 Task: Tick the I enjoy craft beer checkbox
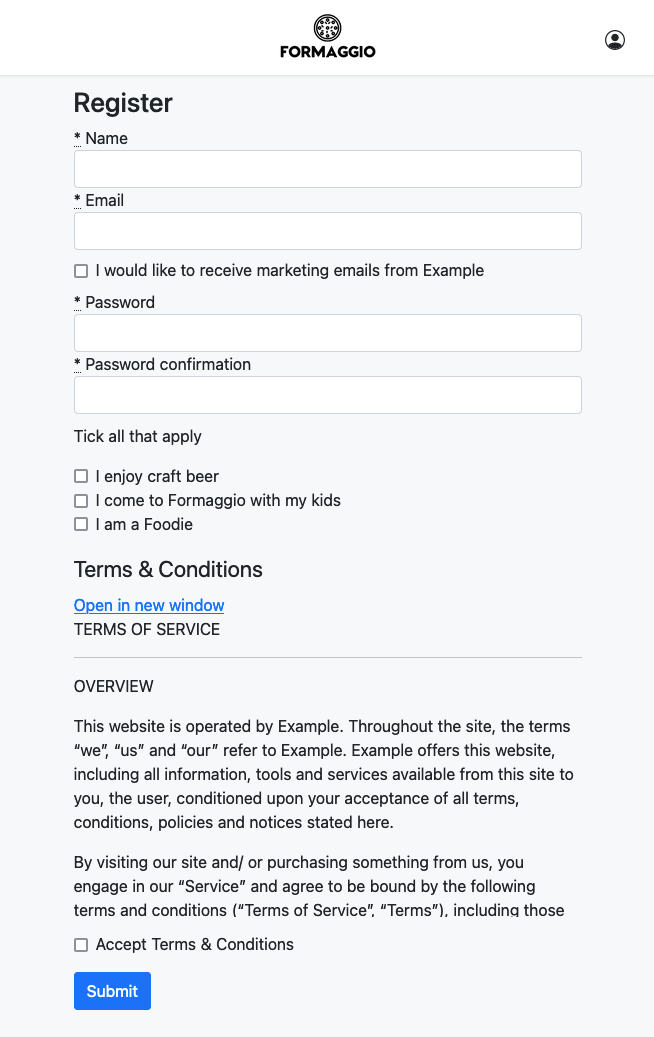81,476
